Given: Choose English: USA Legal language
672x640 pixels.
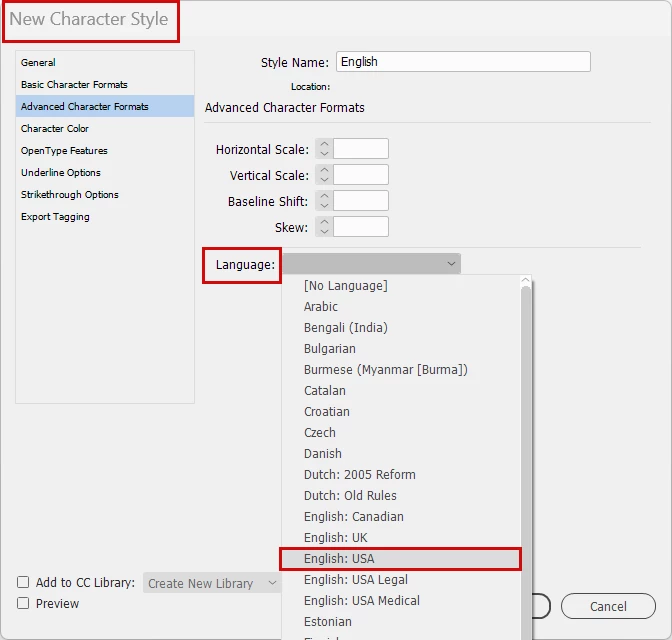Looking at the screenshot, I should pos(401,580).
